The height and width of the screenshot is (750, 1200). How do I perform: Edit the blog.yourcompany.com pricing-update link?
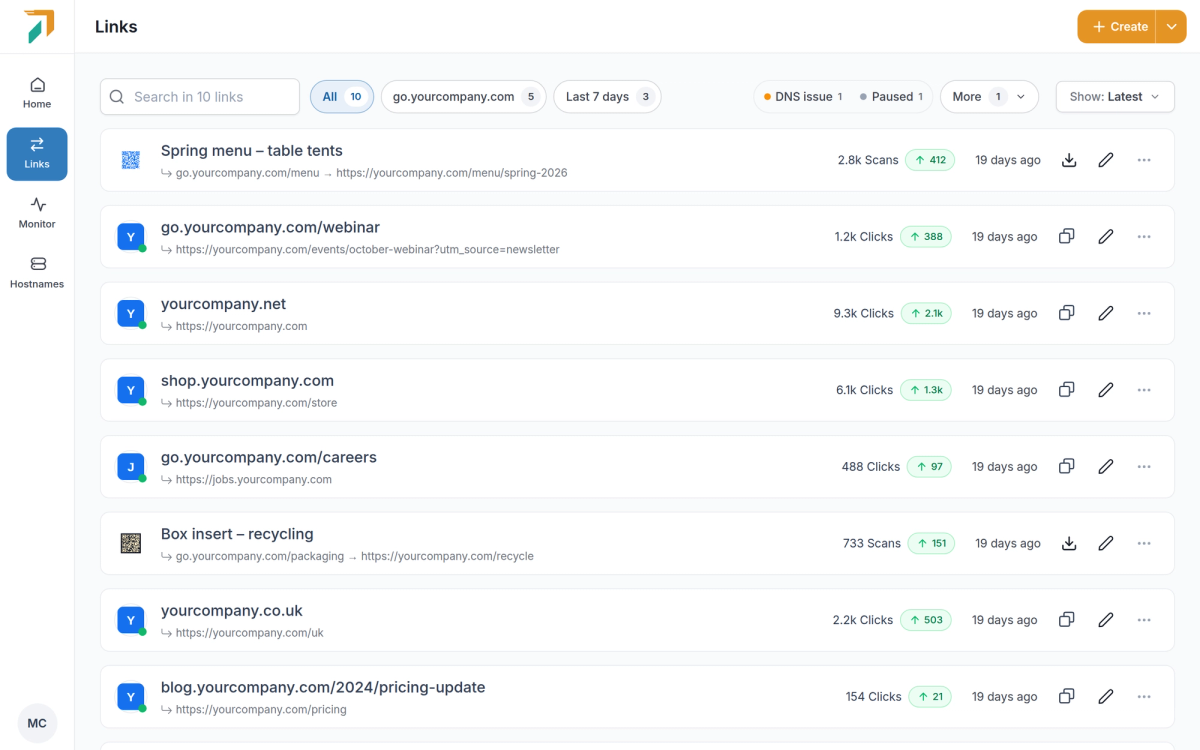[1106, 697]
